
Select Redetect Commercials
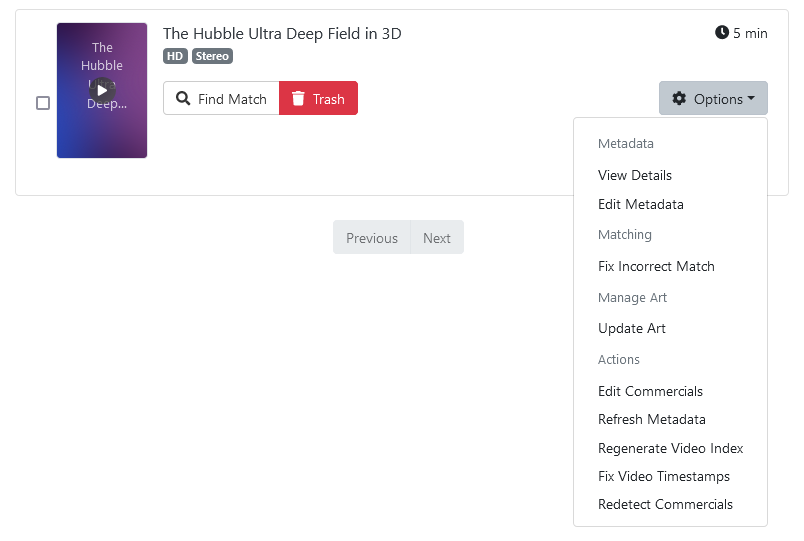click(665, 504)
